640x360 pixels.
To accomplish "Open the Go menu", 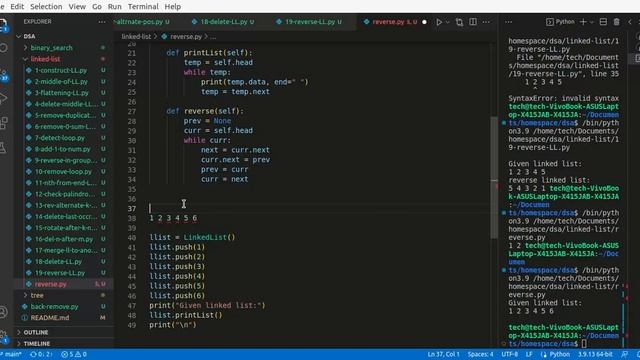I will [x=97, y=7].
